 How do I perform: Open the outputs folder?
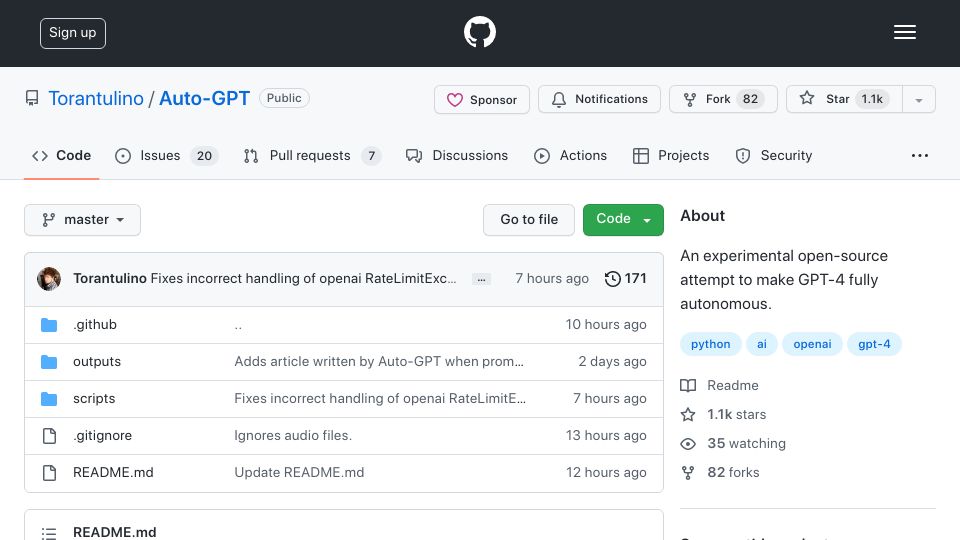(97, 362)
